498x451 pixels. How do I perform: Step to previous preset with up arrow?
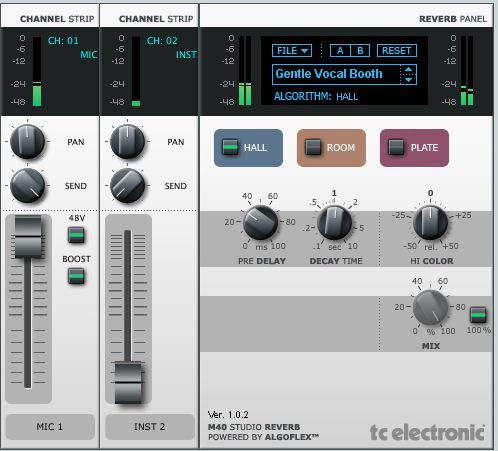pyautogui.click(x=408, y=69)
